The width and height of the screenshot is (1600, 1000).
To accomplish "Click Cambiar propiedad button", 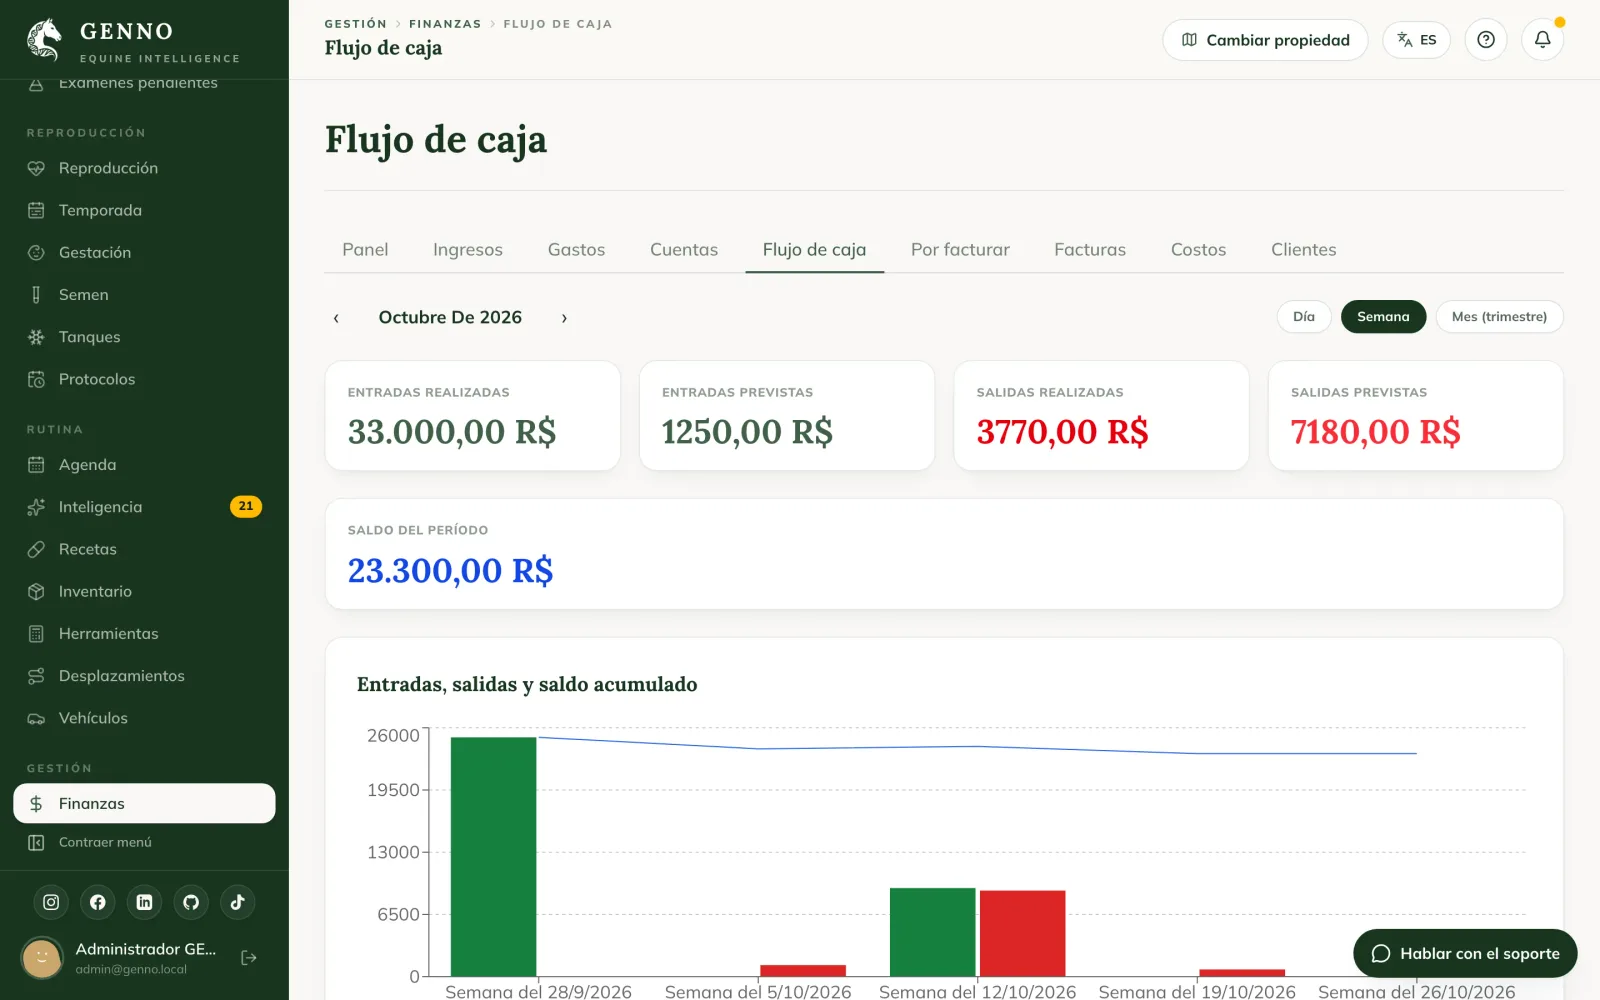I will pos(1265,40).
